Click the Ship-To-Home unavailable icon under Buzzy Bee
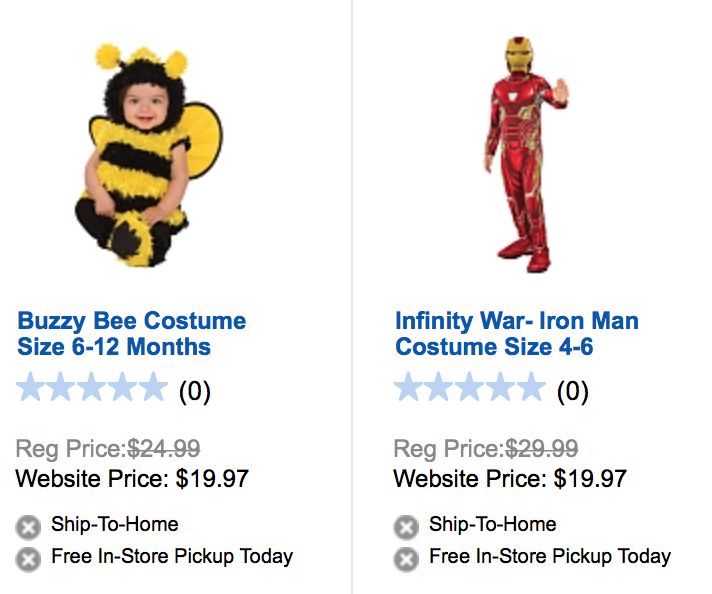The height and width of the screenshot is (594, 712). tap(28, 527)
